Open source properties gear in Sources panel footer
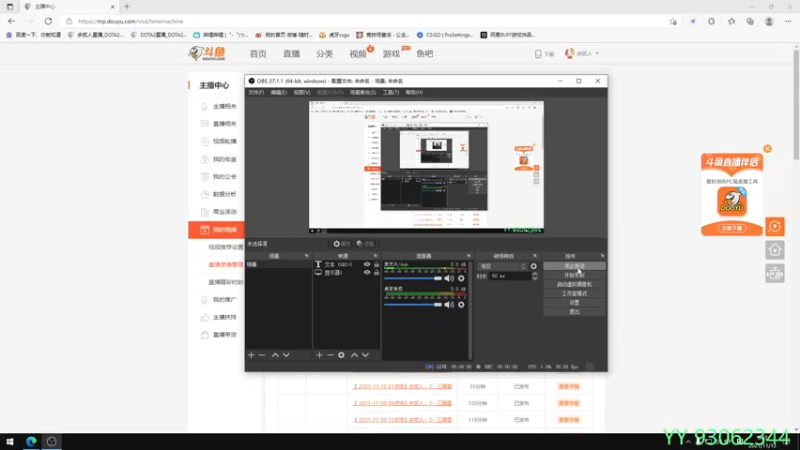This screenshot has width=800, height=450. (341, 355)
